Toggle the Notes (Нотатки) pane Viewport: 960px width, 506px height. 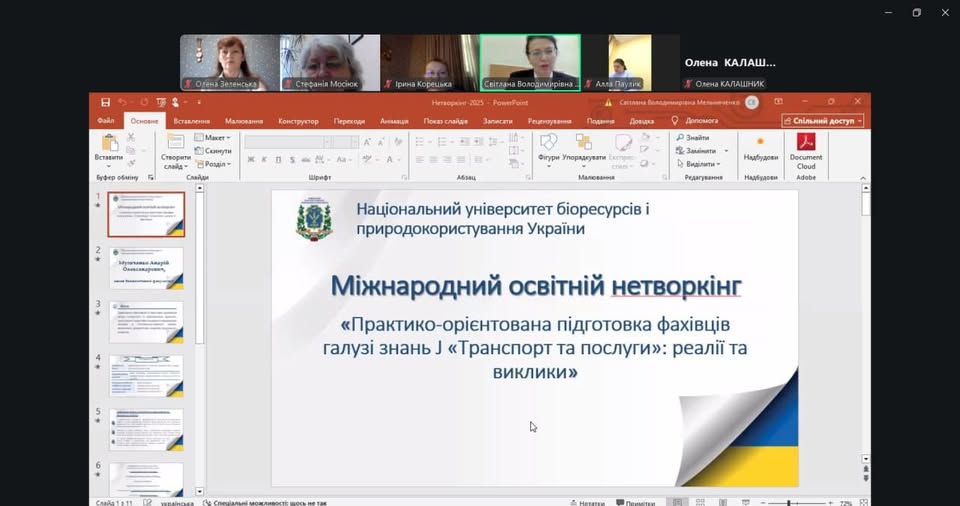click(586, 503)
